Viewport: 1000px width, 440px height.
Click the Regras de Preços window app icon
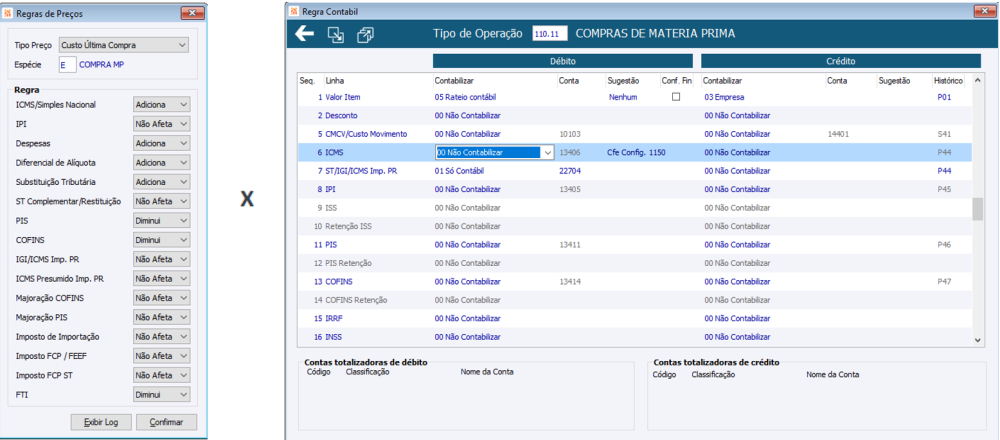coord(8,13)
